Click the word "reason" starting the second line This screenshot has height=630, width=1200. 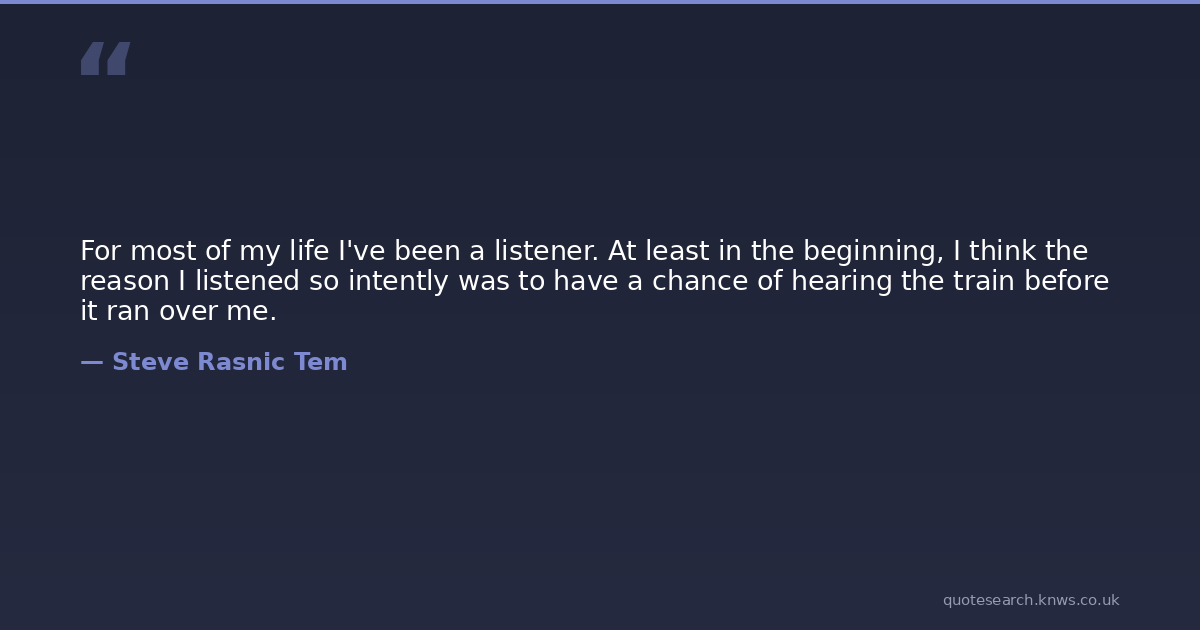(x=125, y=281)
